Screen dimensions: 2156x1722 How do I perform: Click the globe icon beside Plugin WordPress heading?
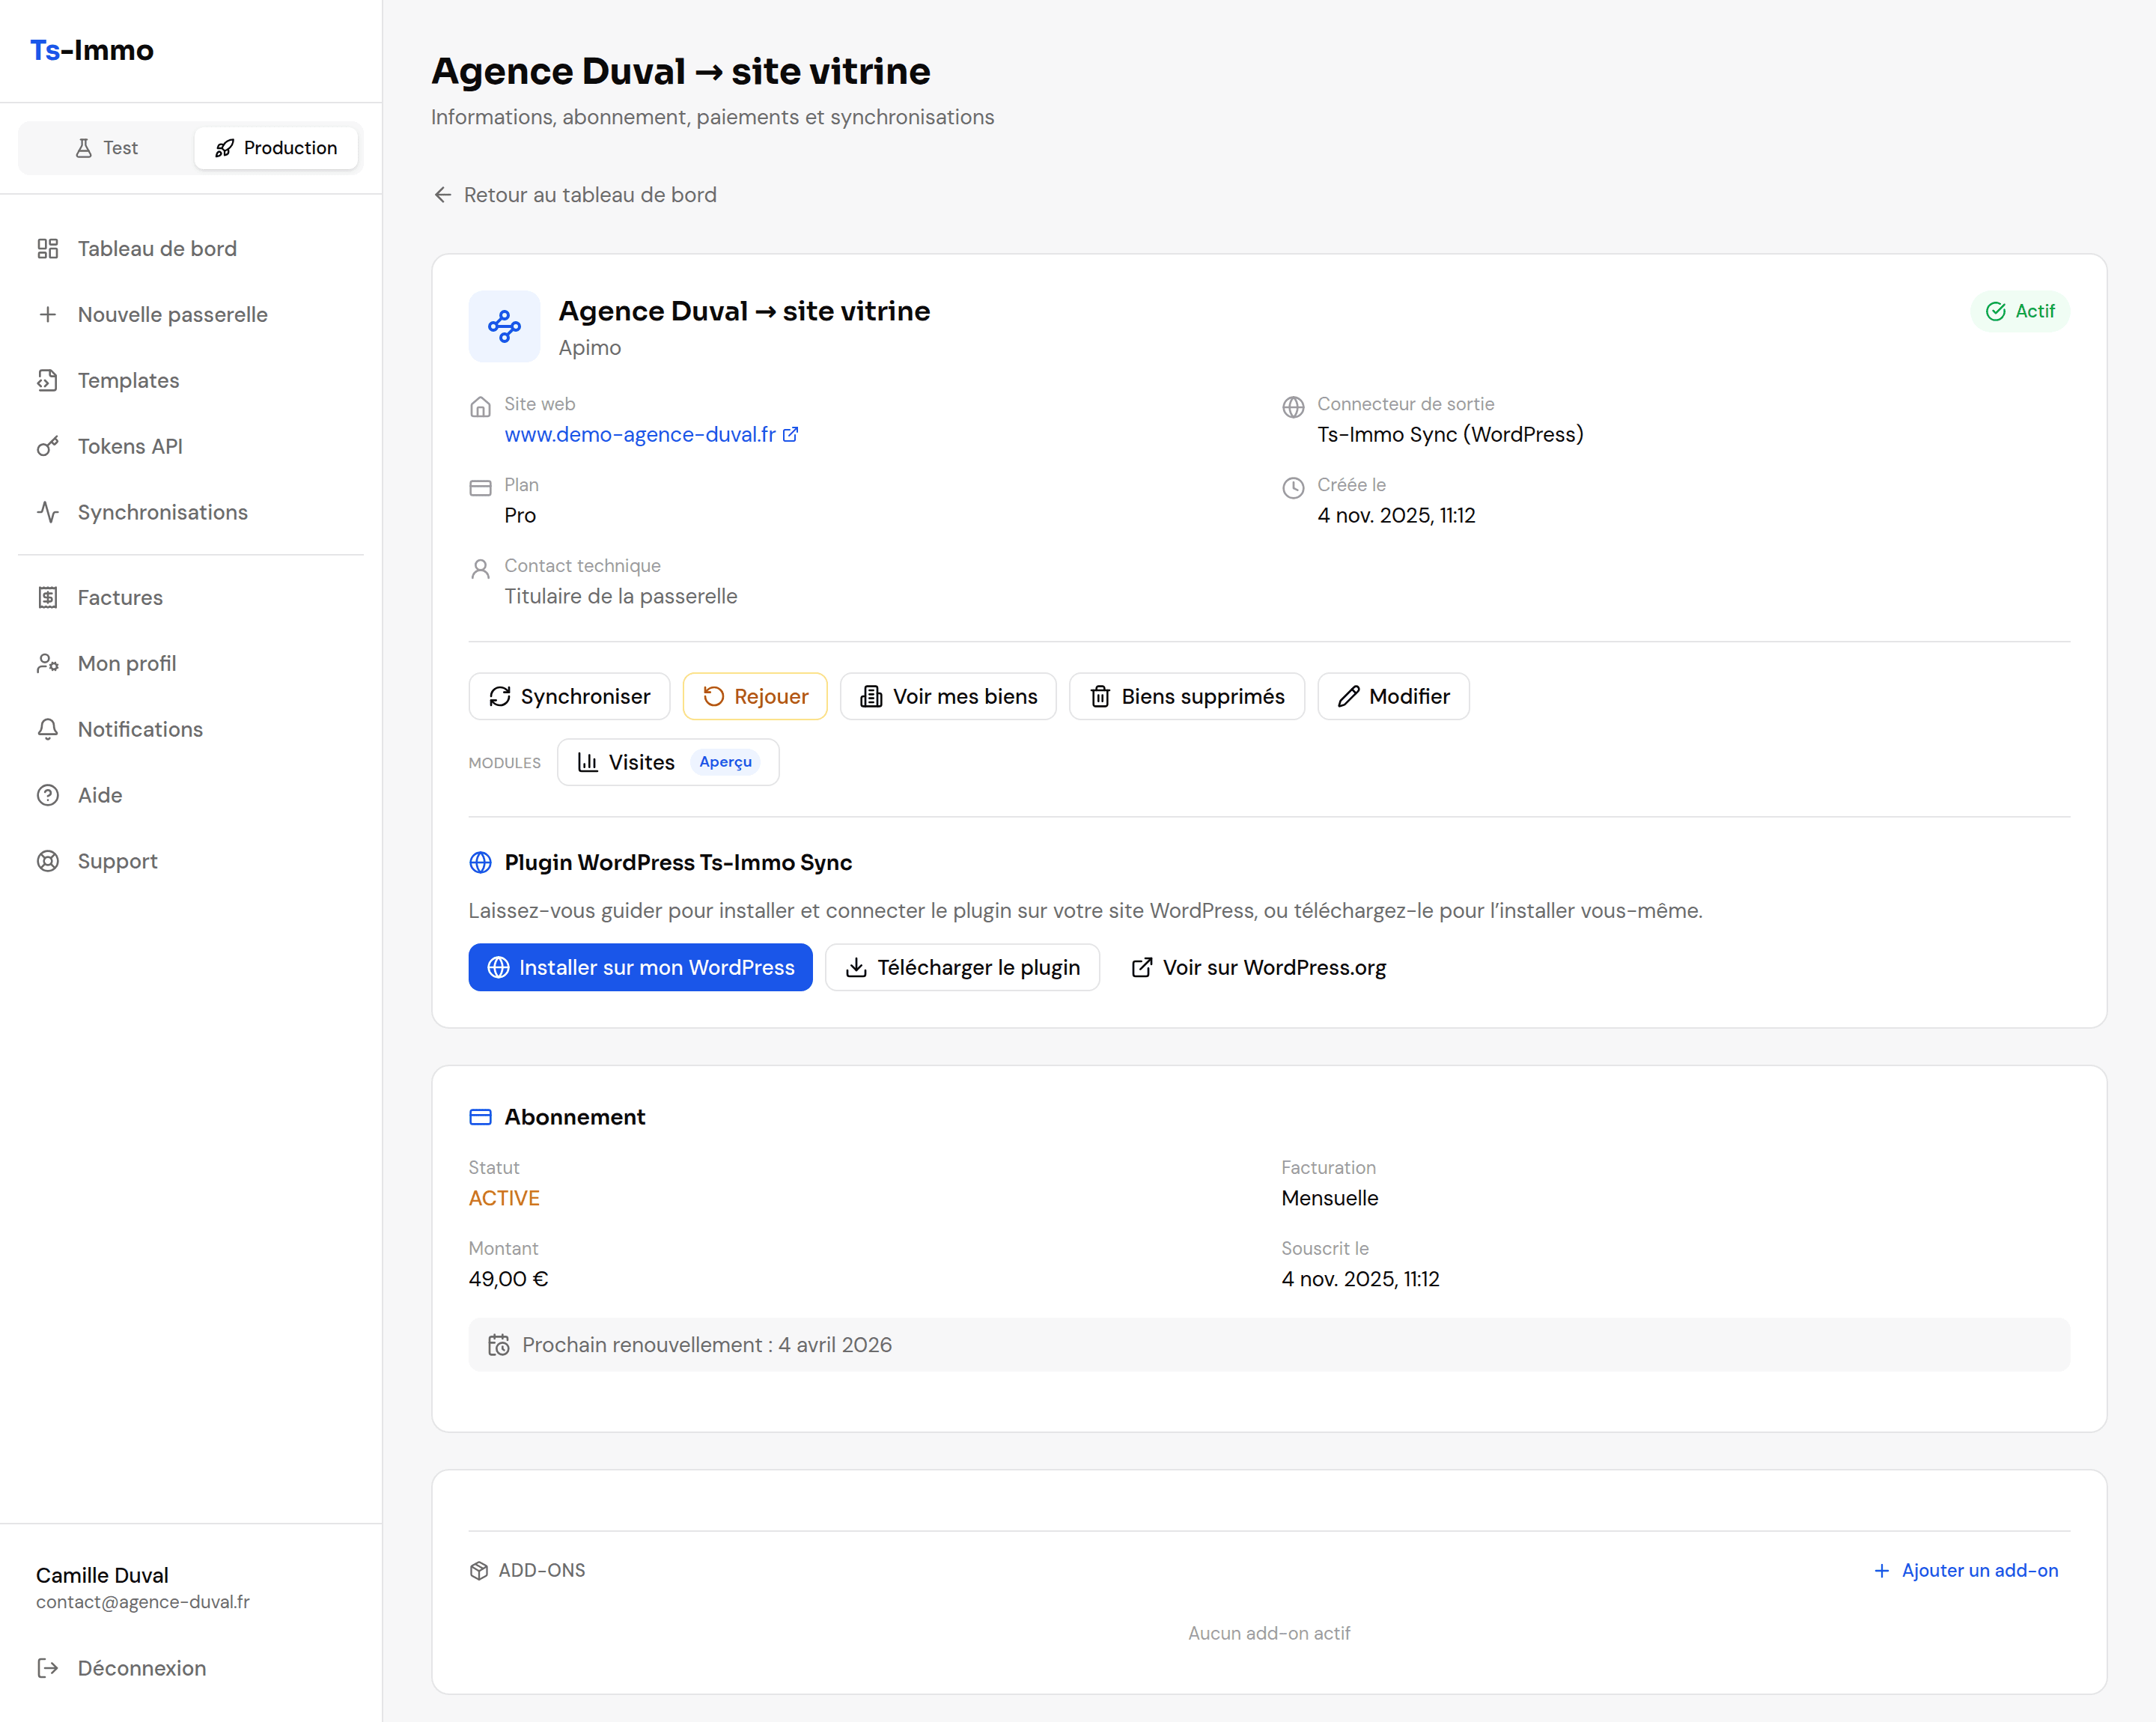pyautogui.click(x=481, y=862)
